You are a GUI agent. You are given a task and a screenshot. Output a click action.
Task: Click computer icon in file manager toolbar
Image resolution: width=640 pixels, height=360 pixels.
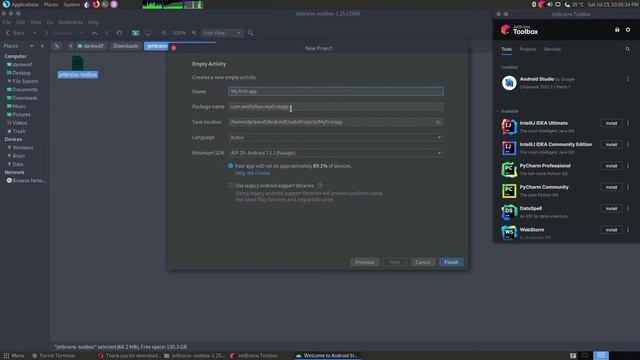pyautogui.click(x=148, y=33)
